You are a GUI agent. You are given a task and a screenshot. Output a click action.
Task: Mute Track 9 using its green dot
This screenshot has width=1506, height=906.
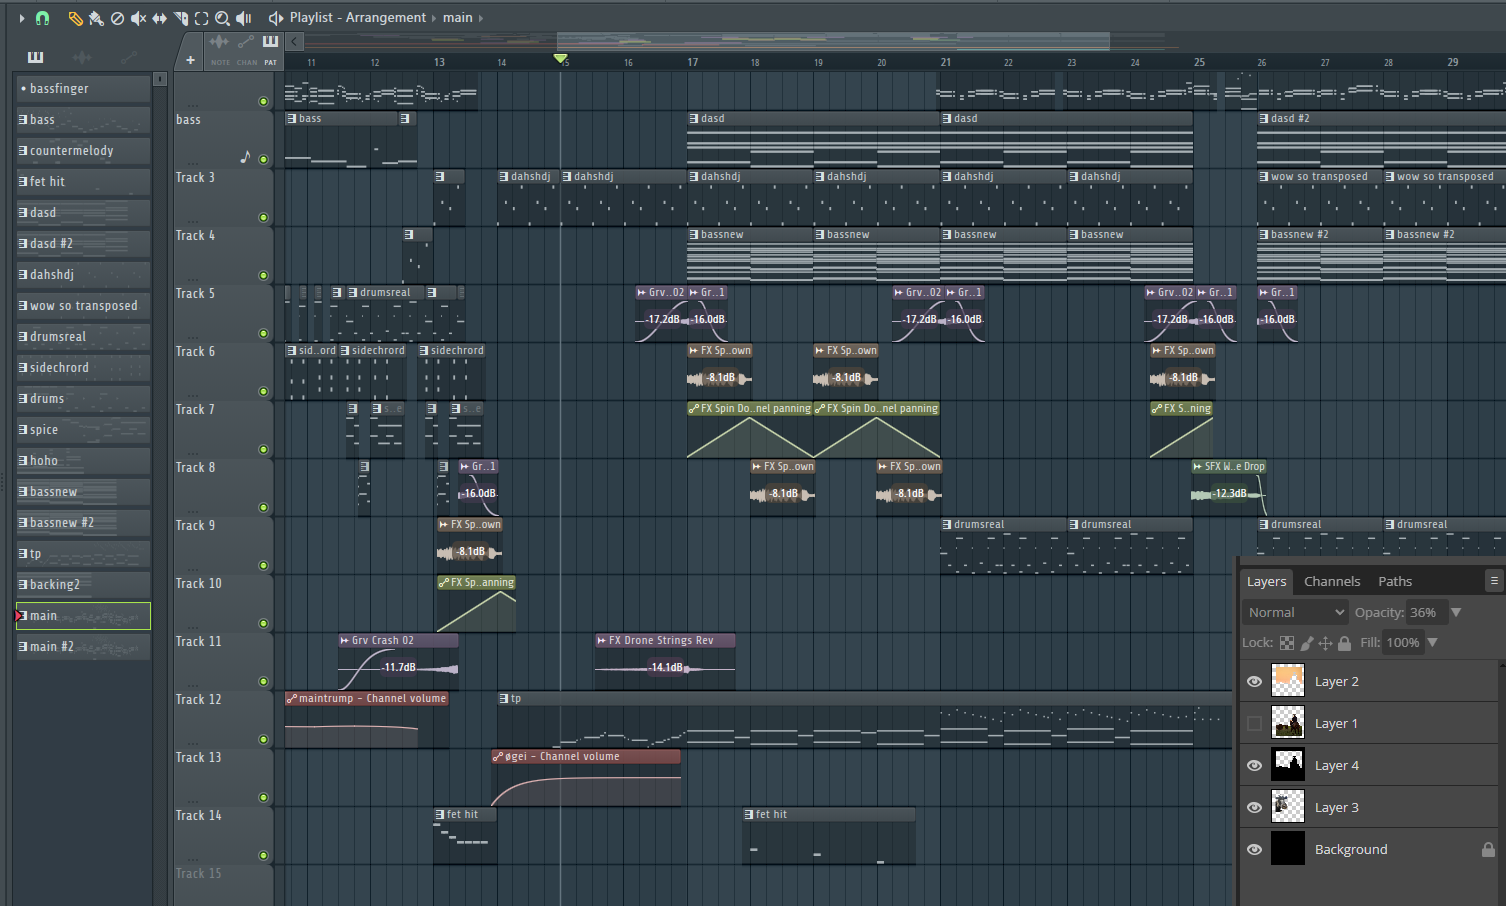[x=264, y=565]
